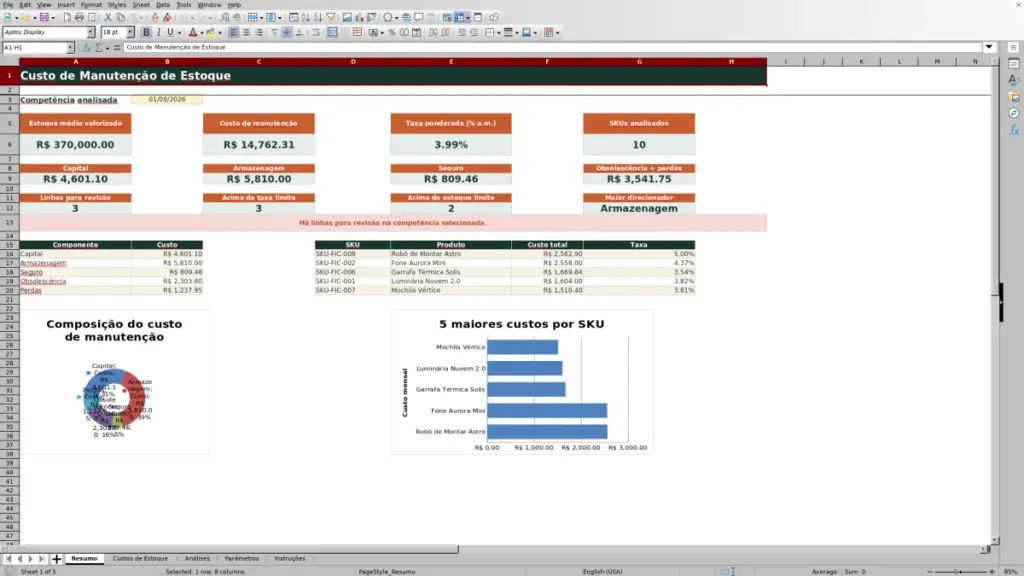Open the Function Wizard next to the formula bar

(x=86, y=48)
